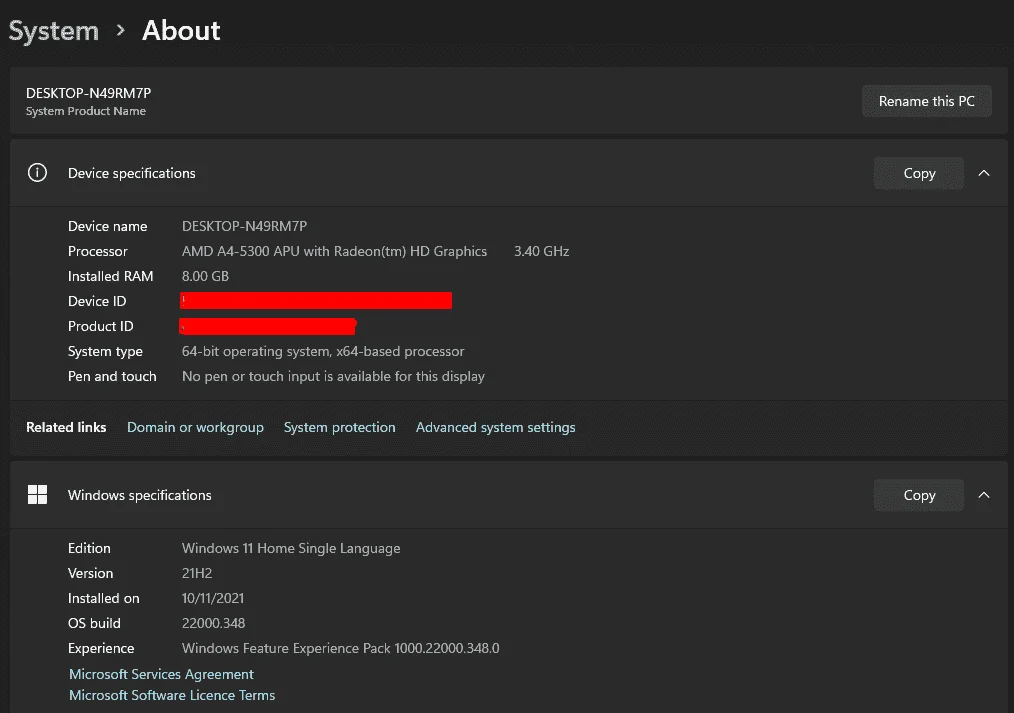Select the Pen and touch value text

click(333, 376)
